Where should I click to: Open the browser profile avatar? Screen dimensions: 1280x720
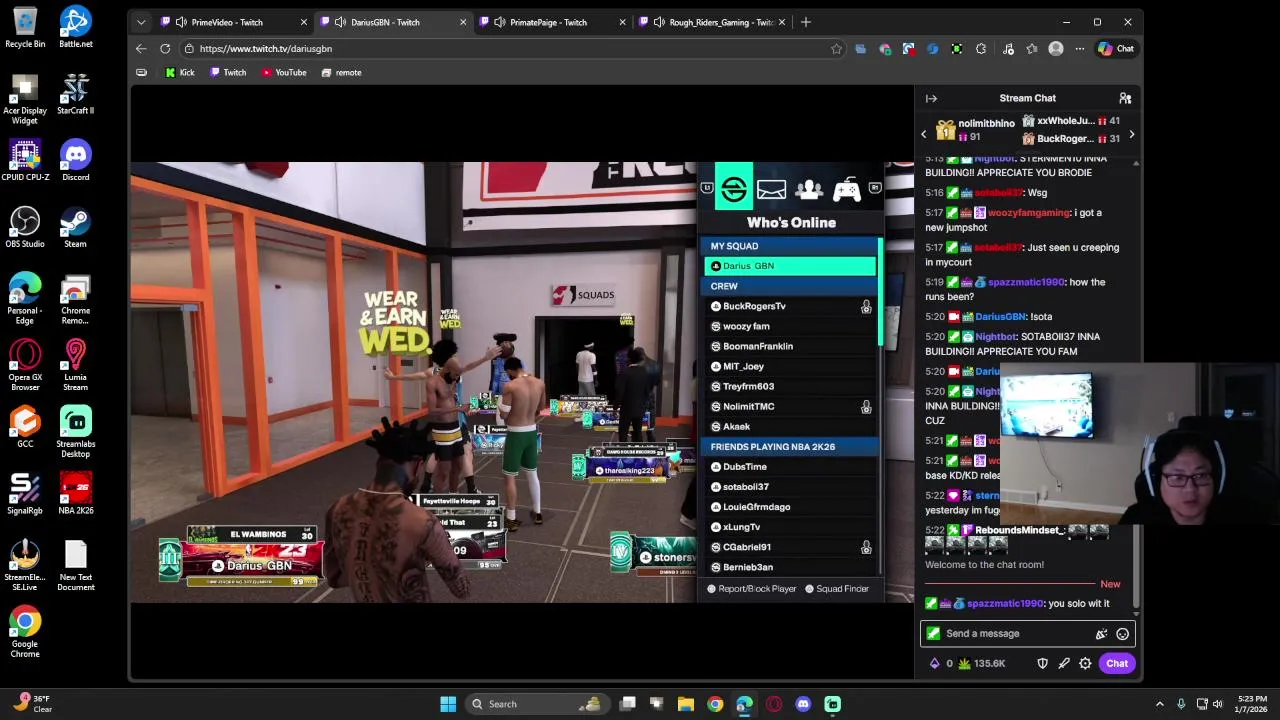[x=1055, y=48]
